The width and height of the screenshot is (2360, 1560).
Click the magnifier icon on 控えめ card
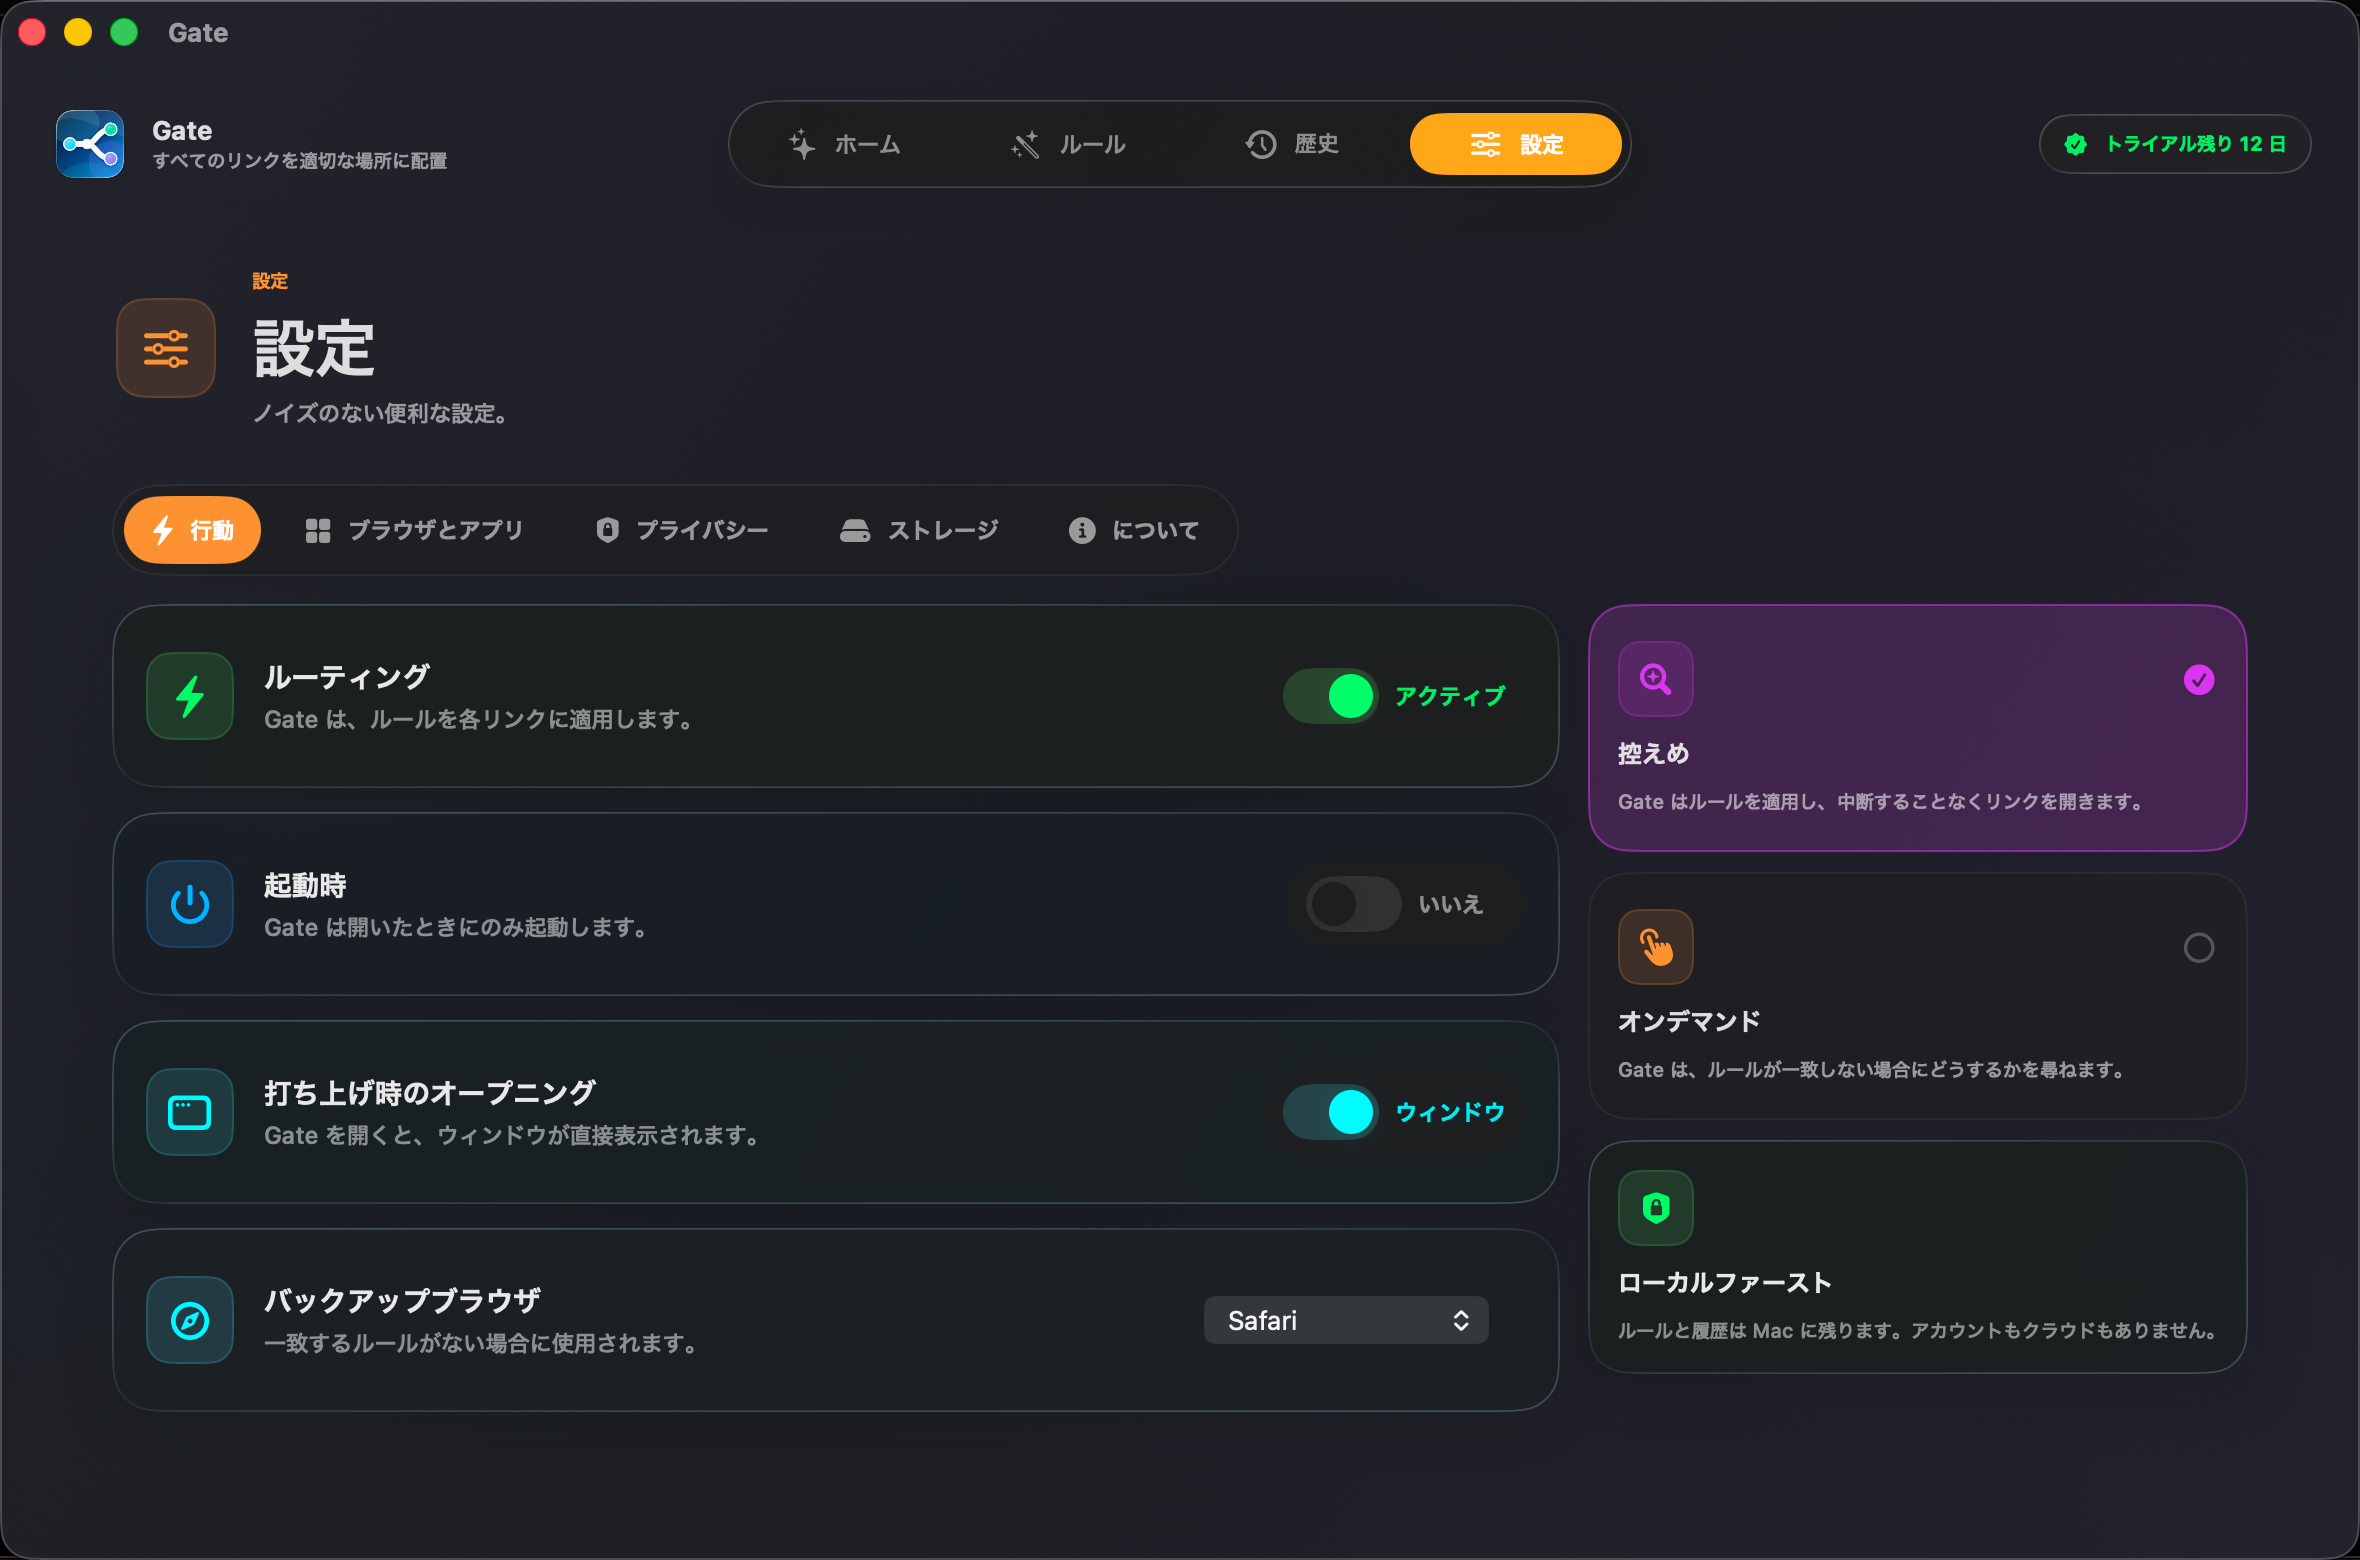[1656, 679]
